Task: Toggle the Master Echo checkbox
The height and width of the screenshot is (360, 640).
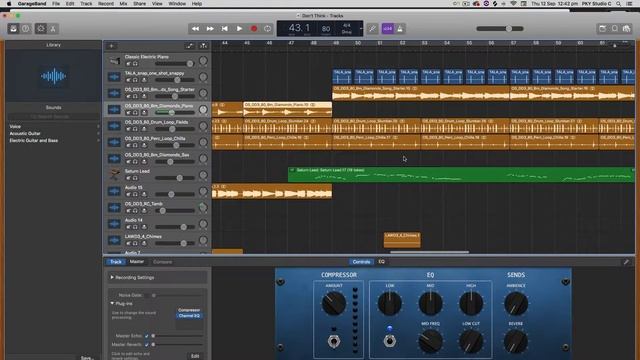Action: coord(147,336)
